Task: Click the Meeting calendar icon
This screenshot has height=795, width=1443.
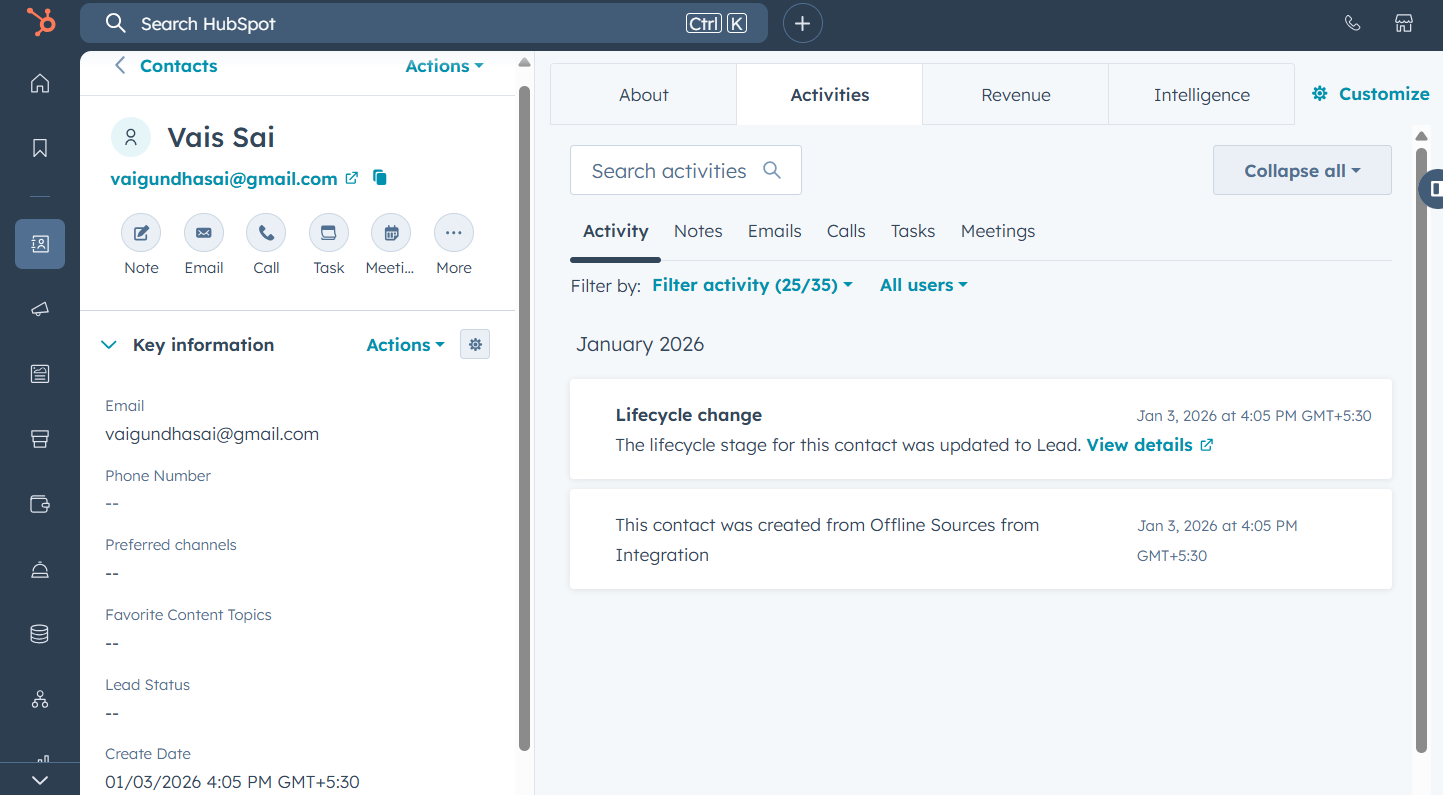Action: [390, 233]
